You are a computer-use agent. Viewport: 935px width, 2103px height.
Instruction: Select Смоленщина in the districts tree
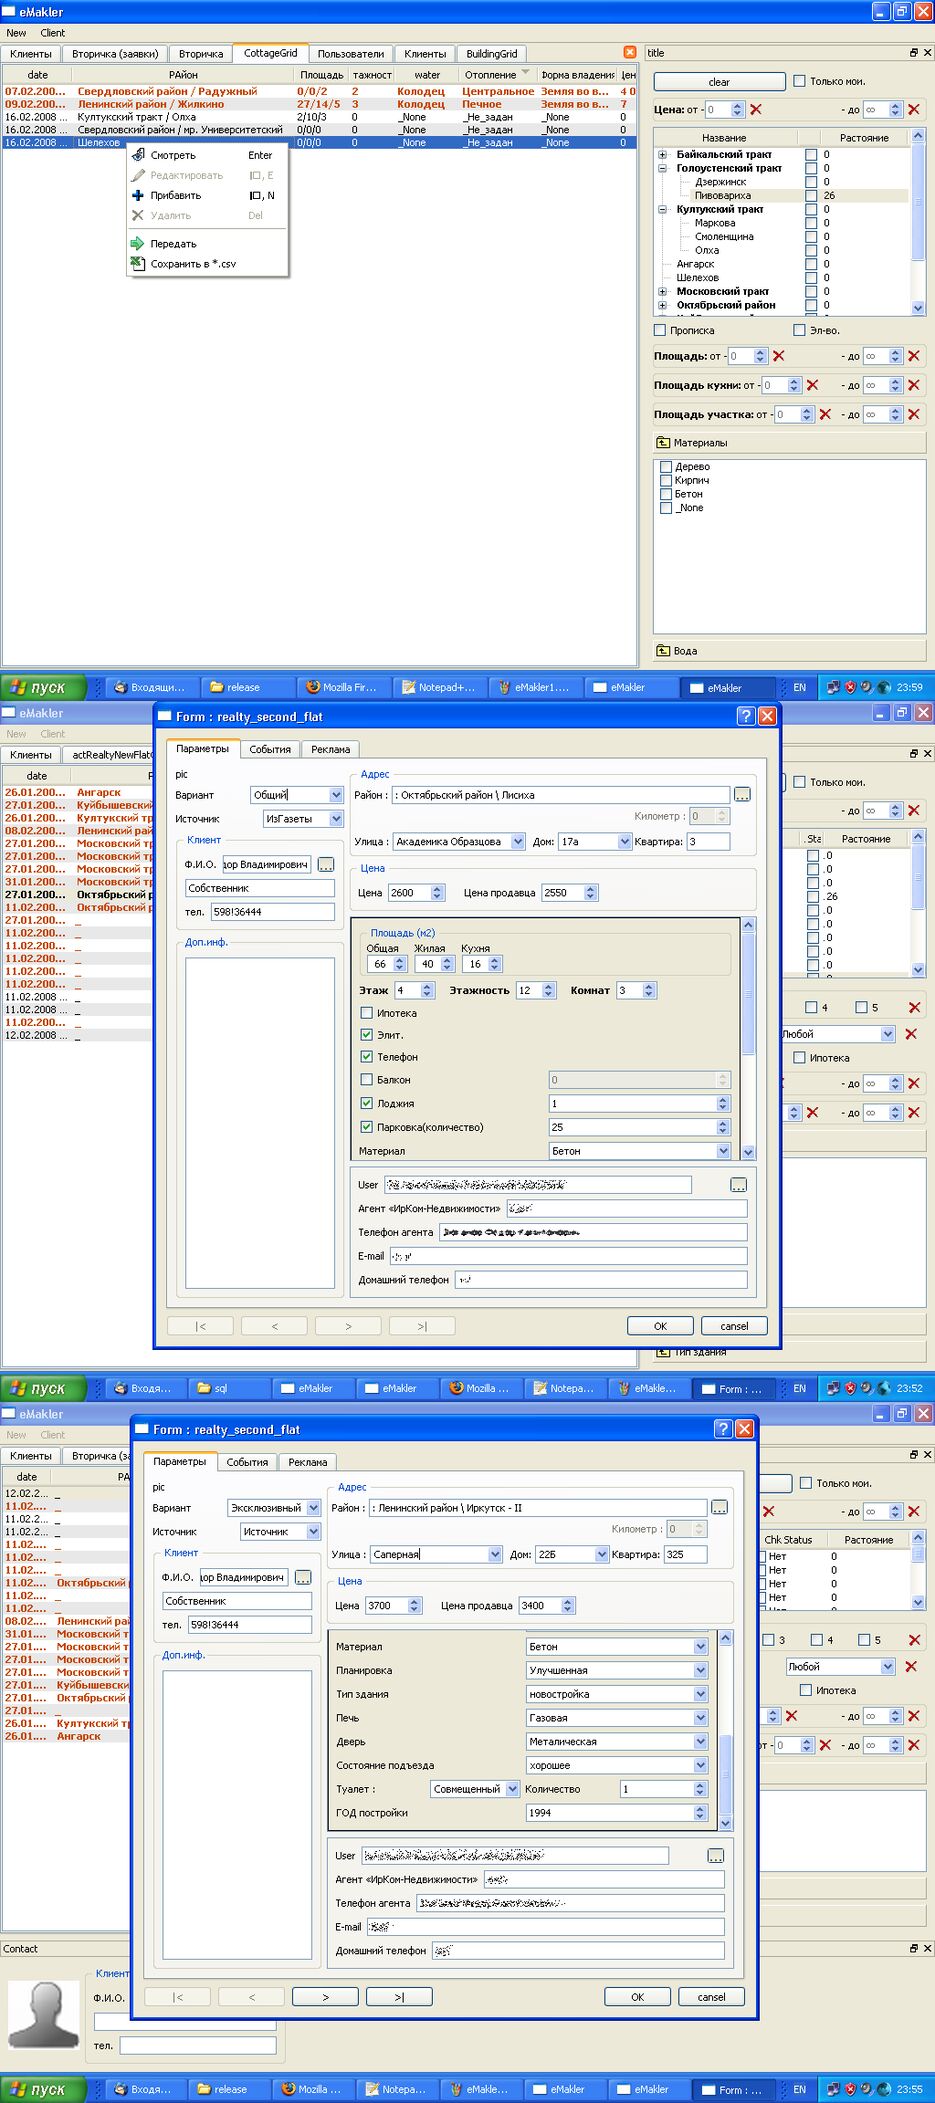[x=724, y=237]
